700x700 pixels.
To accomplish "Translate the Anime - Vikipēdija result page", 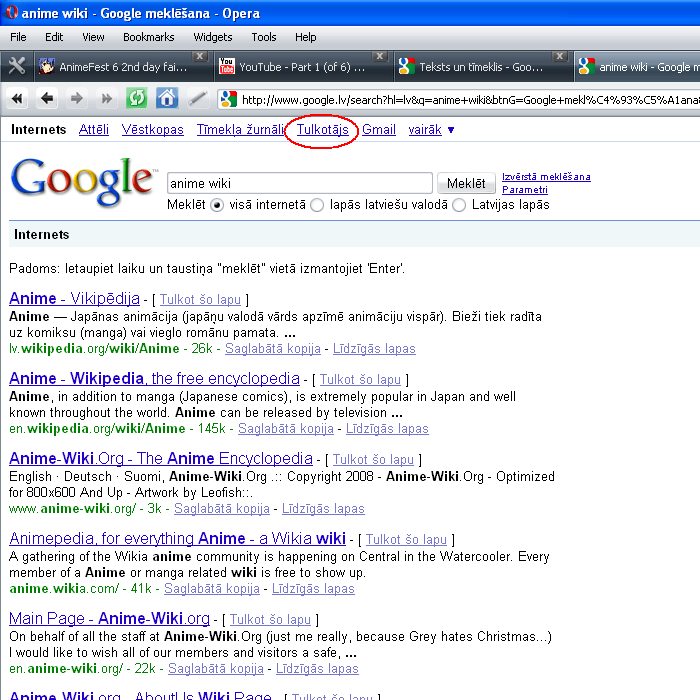I will tap(200, 299).
